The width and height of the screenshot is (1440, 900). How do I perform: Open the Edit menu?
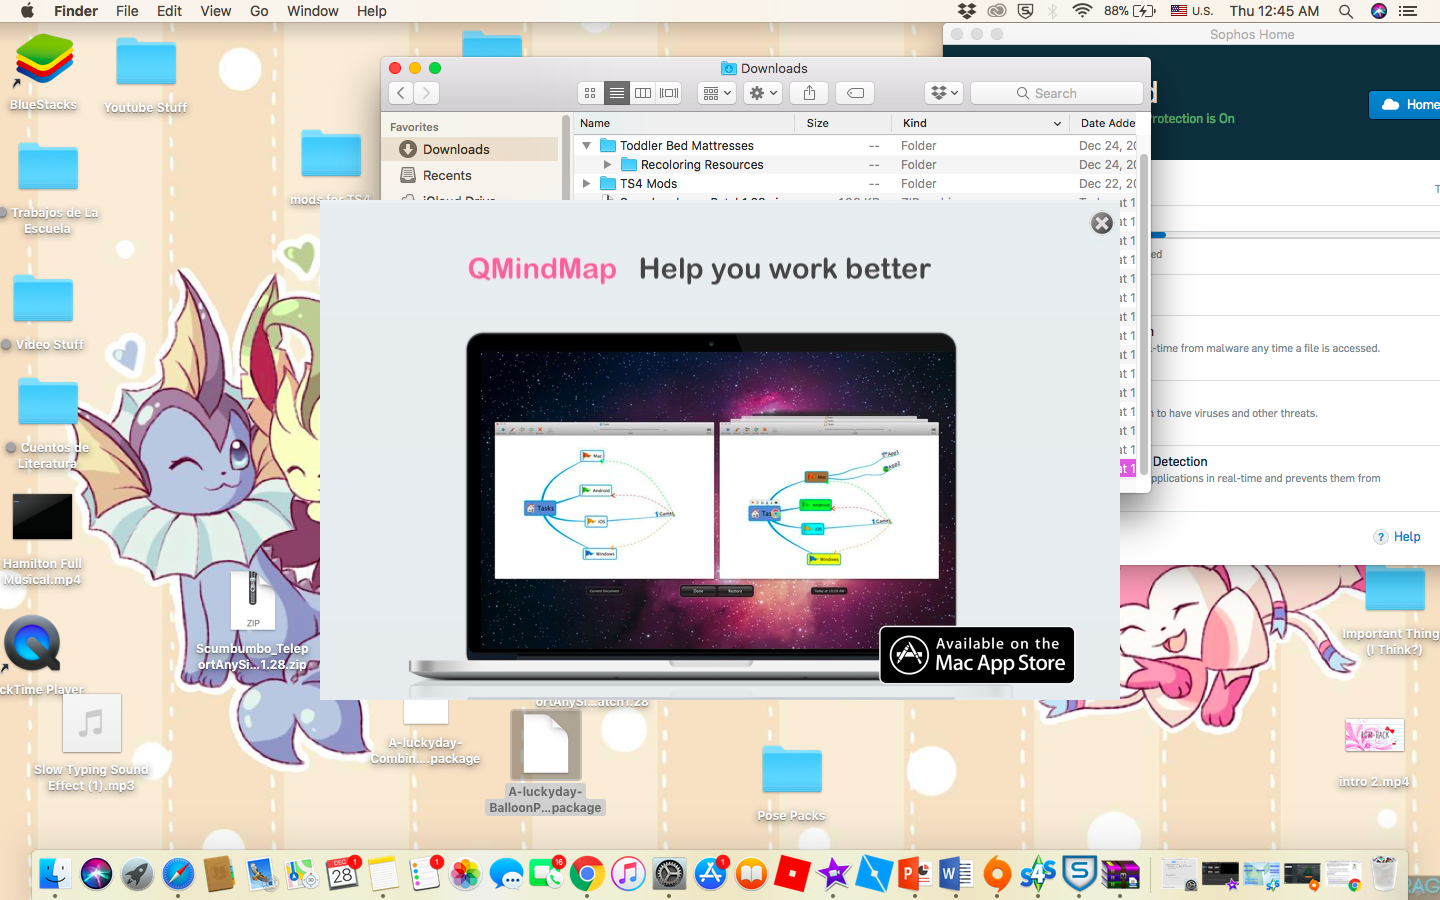pos(169,11)
